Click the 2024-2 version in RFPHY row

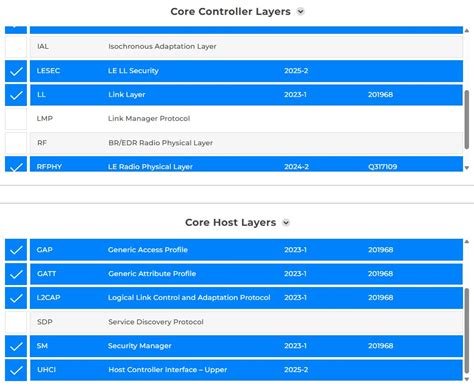point(296,167)
